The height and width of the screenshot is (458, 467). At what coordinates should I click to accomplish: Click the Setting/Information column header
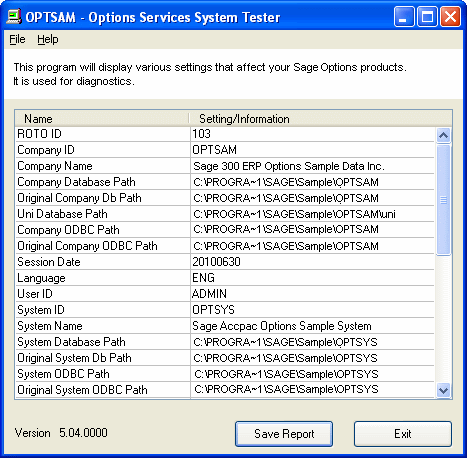click(320, 119)
